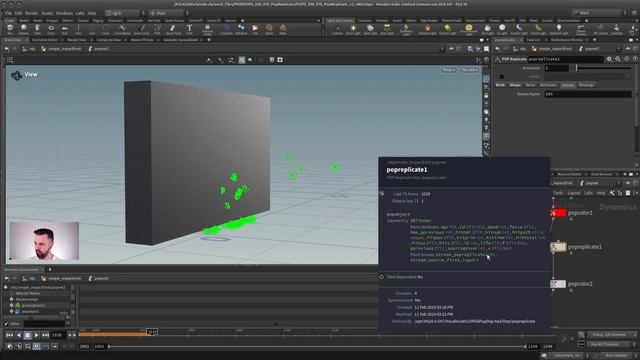640x360 pixels.
Task: Select the Sphere shelf tool
Action: click(x=24, y=29)
